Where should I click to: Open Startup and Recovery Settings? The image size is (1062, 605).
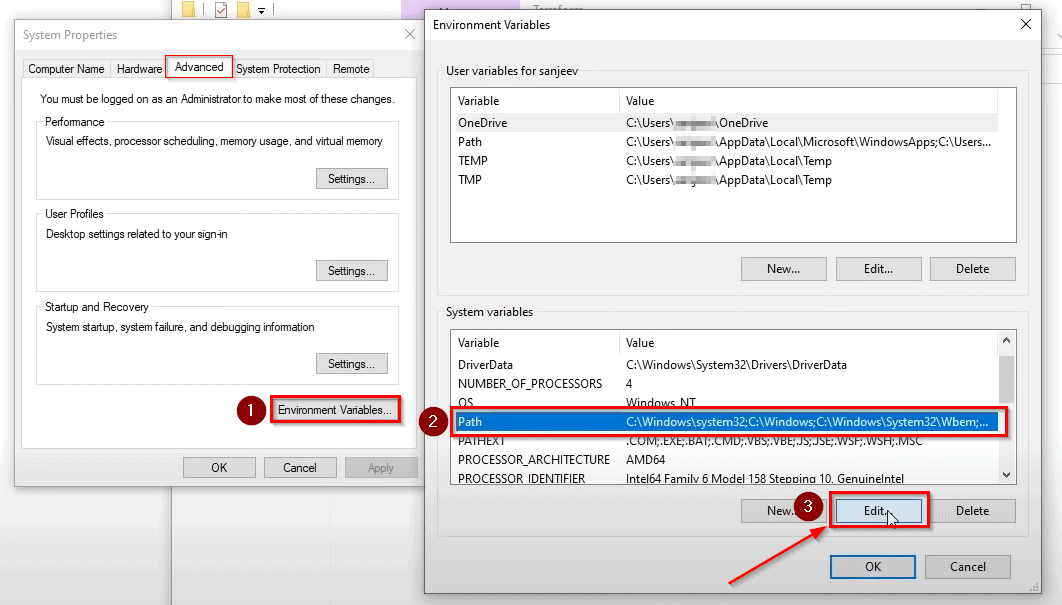point(351,364)
